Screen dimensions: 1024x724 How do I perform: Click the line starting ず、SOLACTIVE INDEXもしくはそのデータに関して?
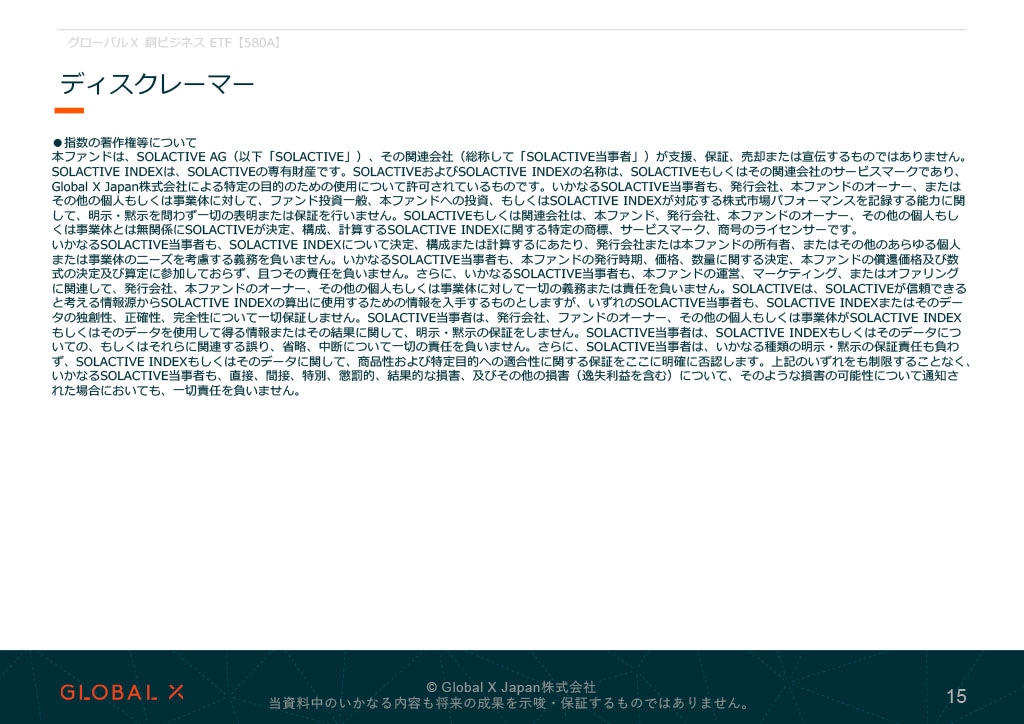coord(511,362)
